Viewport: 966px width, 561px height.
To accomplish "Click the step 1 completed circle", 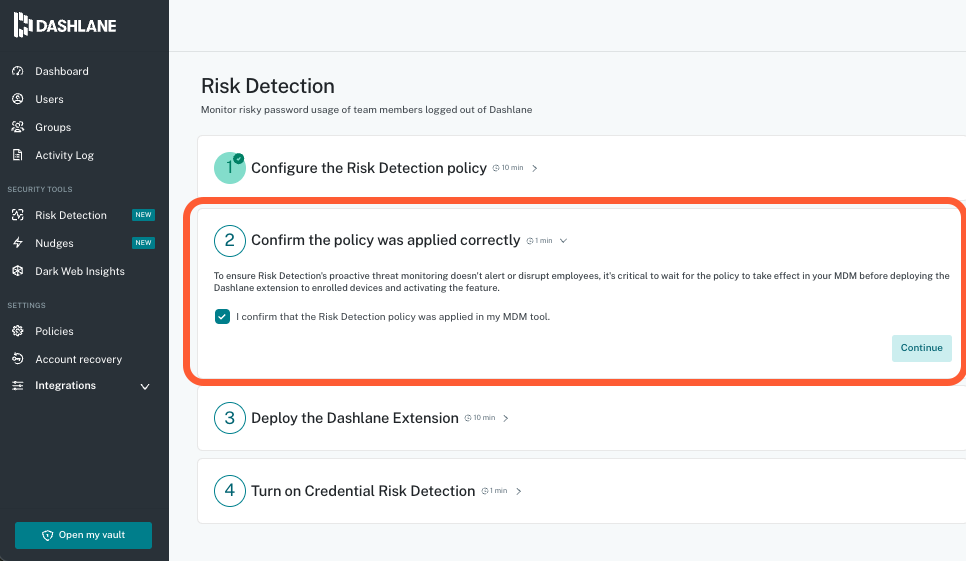I will point(229,168).
